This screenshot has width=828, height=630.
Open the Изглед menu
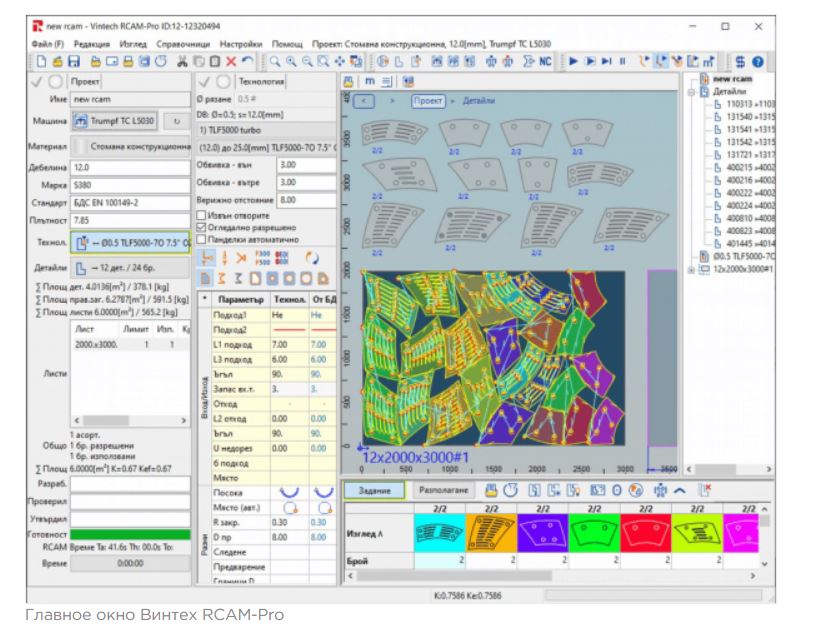tap(133, 44)
